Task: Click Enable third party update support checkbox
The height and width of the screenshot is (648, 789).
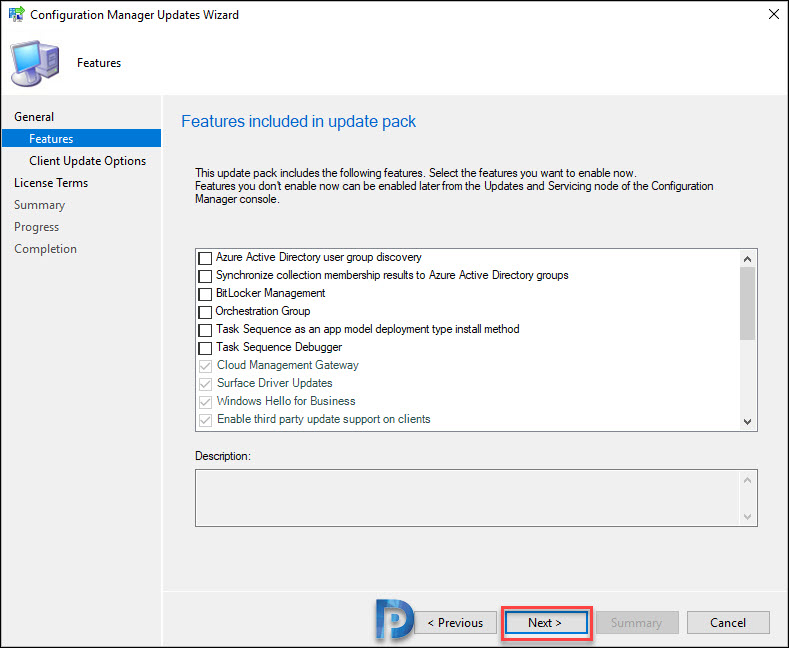Action: [205, 420]
